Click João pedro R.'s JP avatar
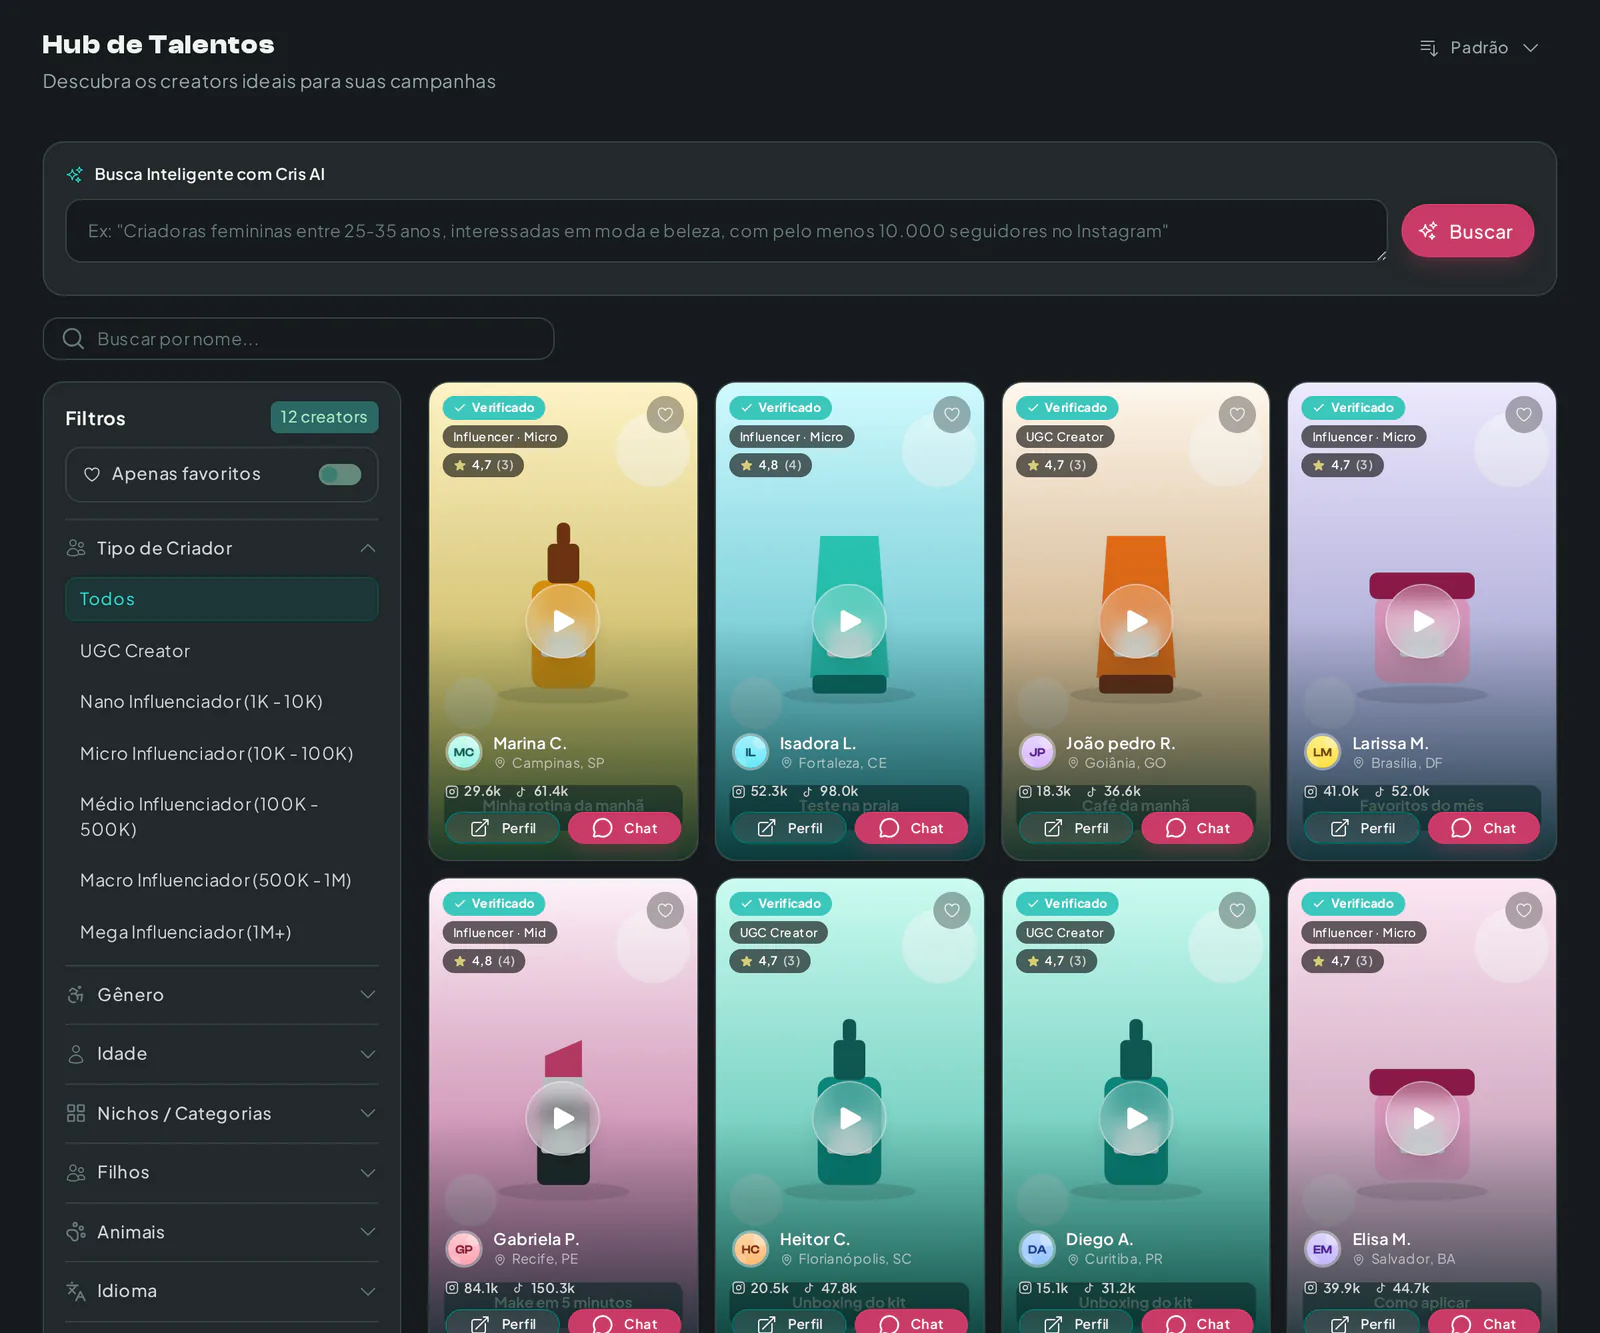 coord(1037,752)
